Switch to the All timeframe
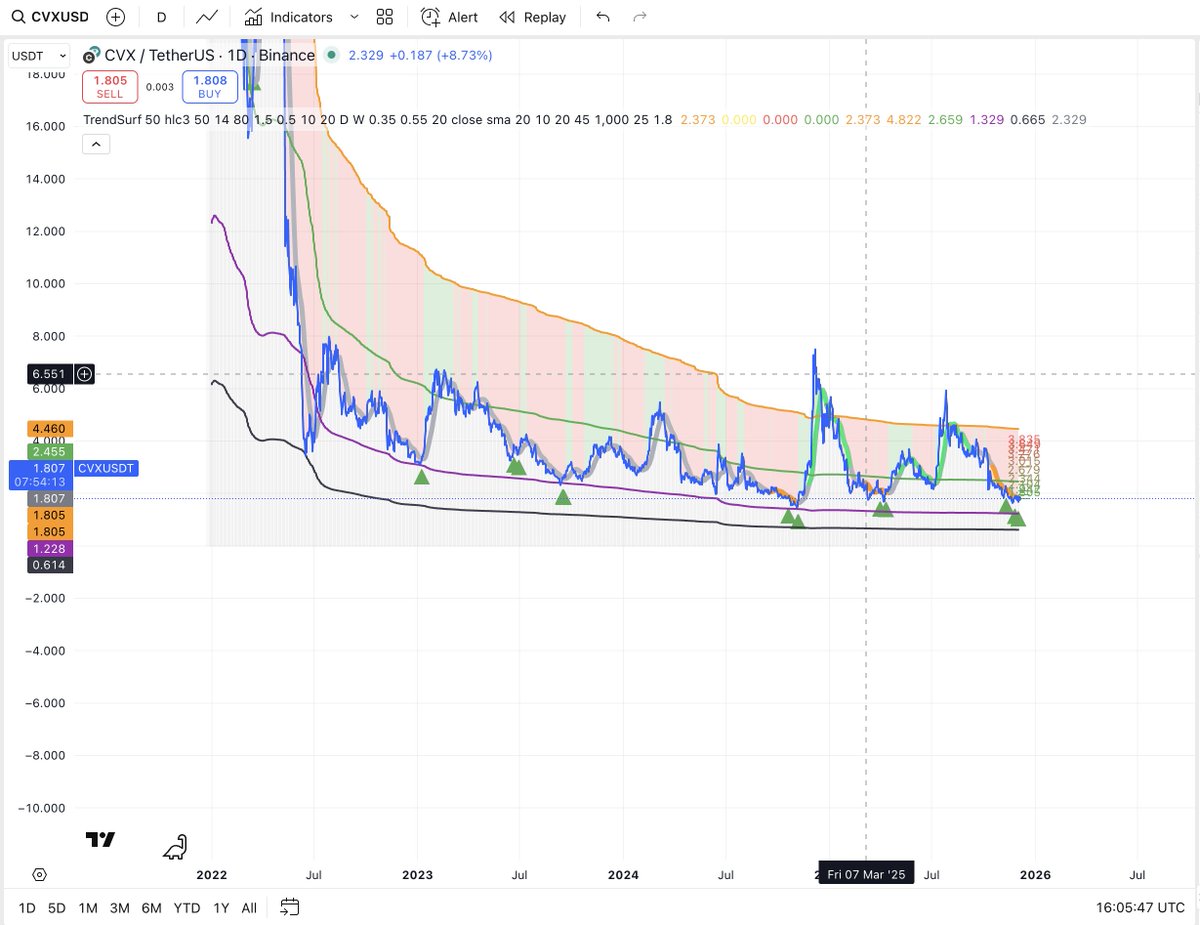The height and width of the screenshot is (925, 1200). coord(248,908)
